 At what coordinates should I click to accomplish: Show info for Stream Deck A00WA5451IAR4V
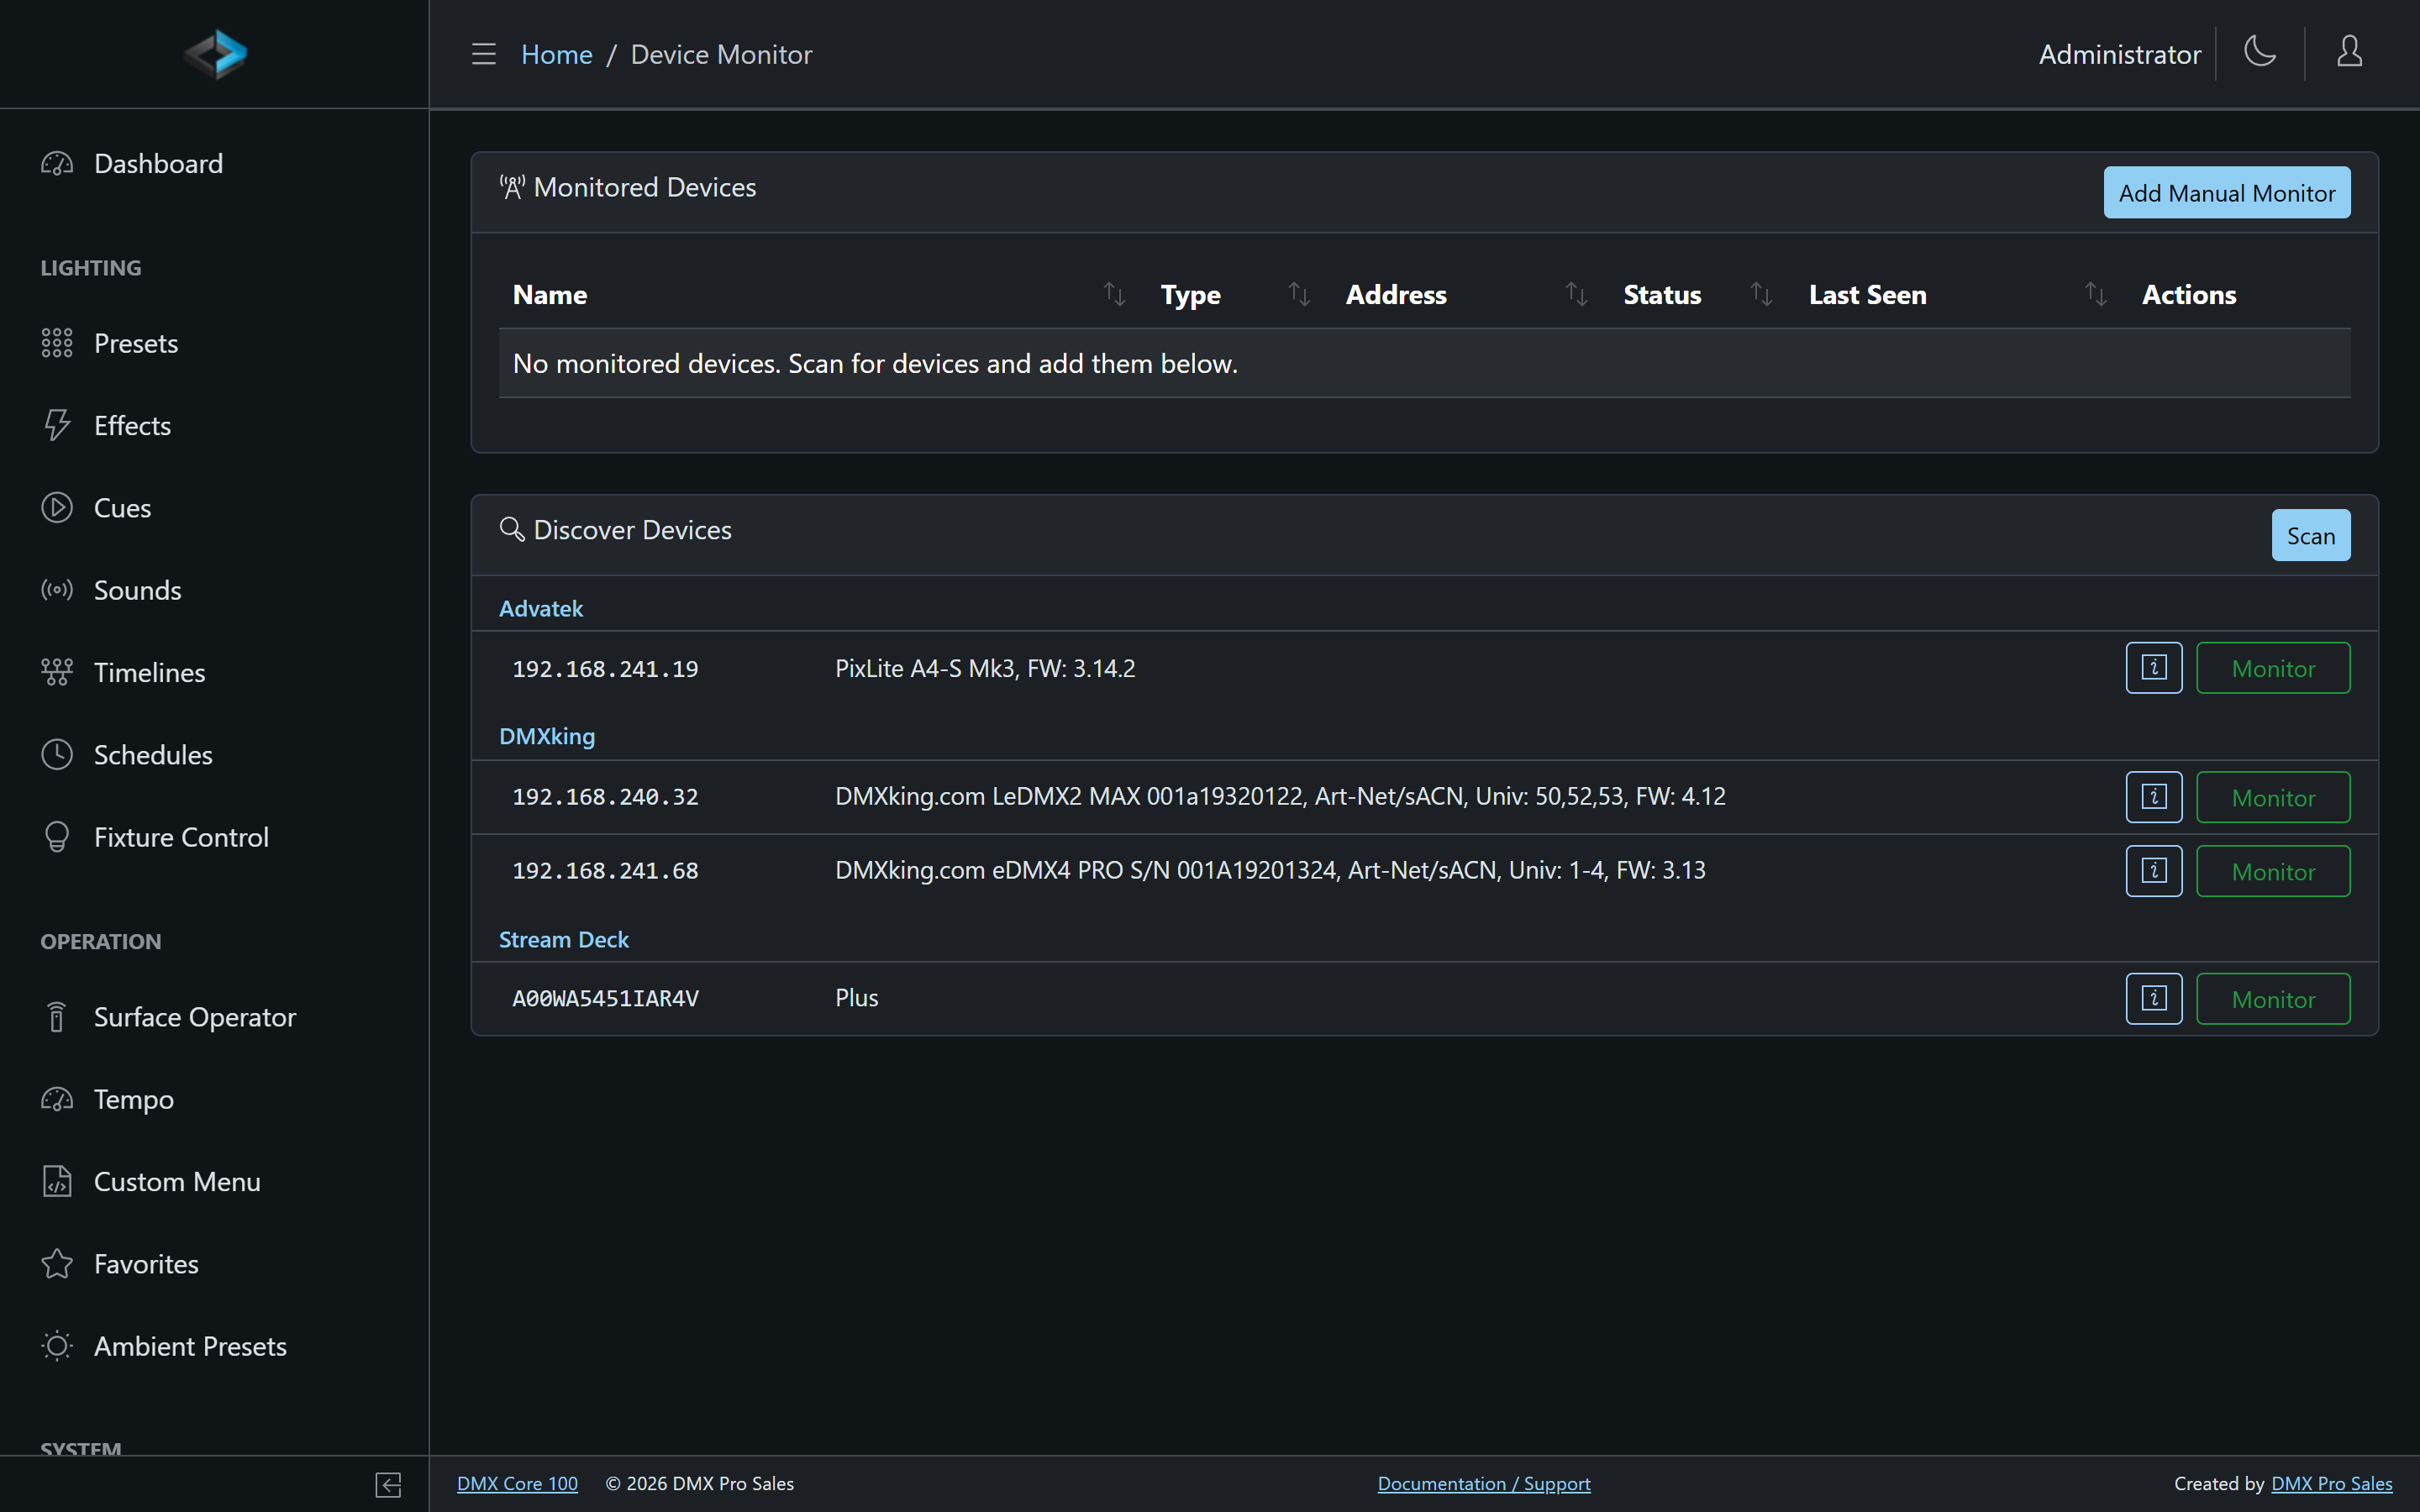click(x=2154, y=999)
